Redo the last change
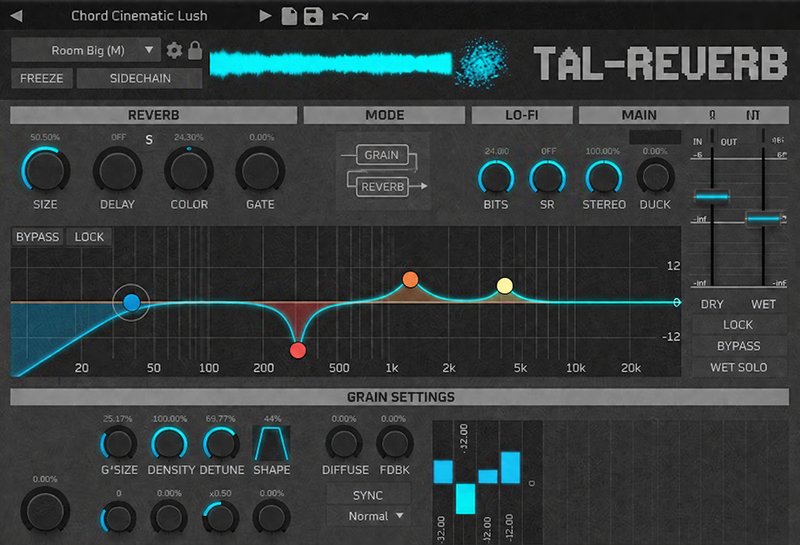This screenshot has width=800, height=545. 360,17
